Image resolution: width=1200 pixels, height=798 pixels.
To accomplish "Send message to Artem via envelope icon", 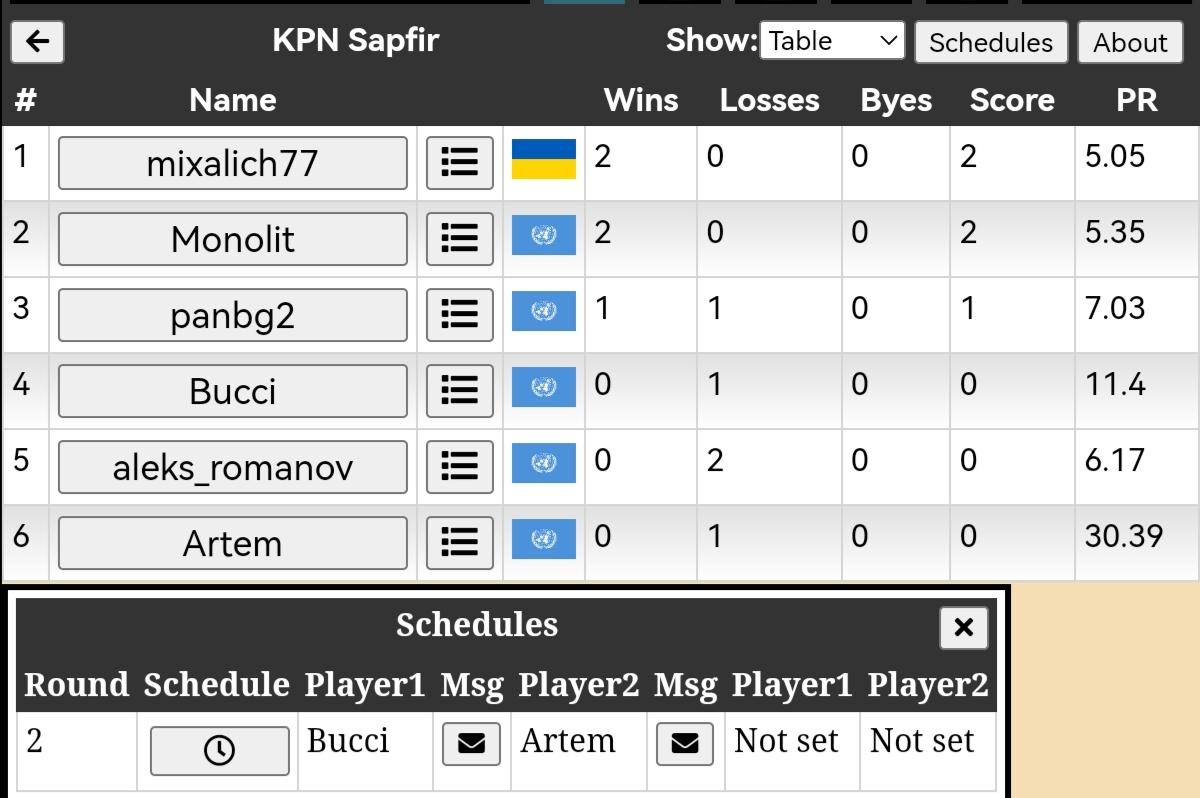I will point(685,744).
